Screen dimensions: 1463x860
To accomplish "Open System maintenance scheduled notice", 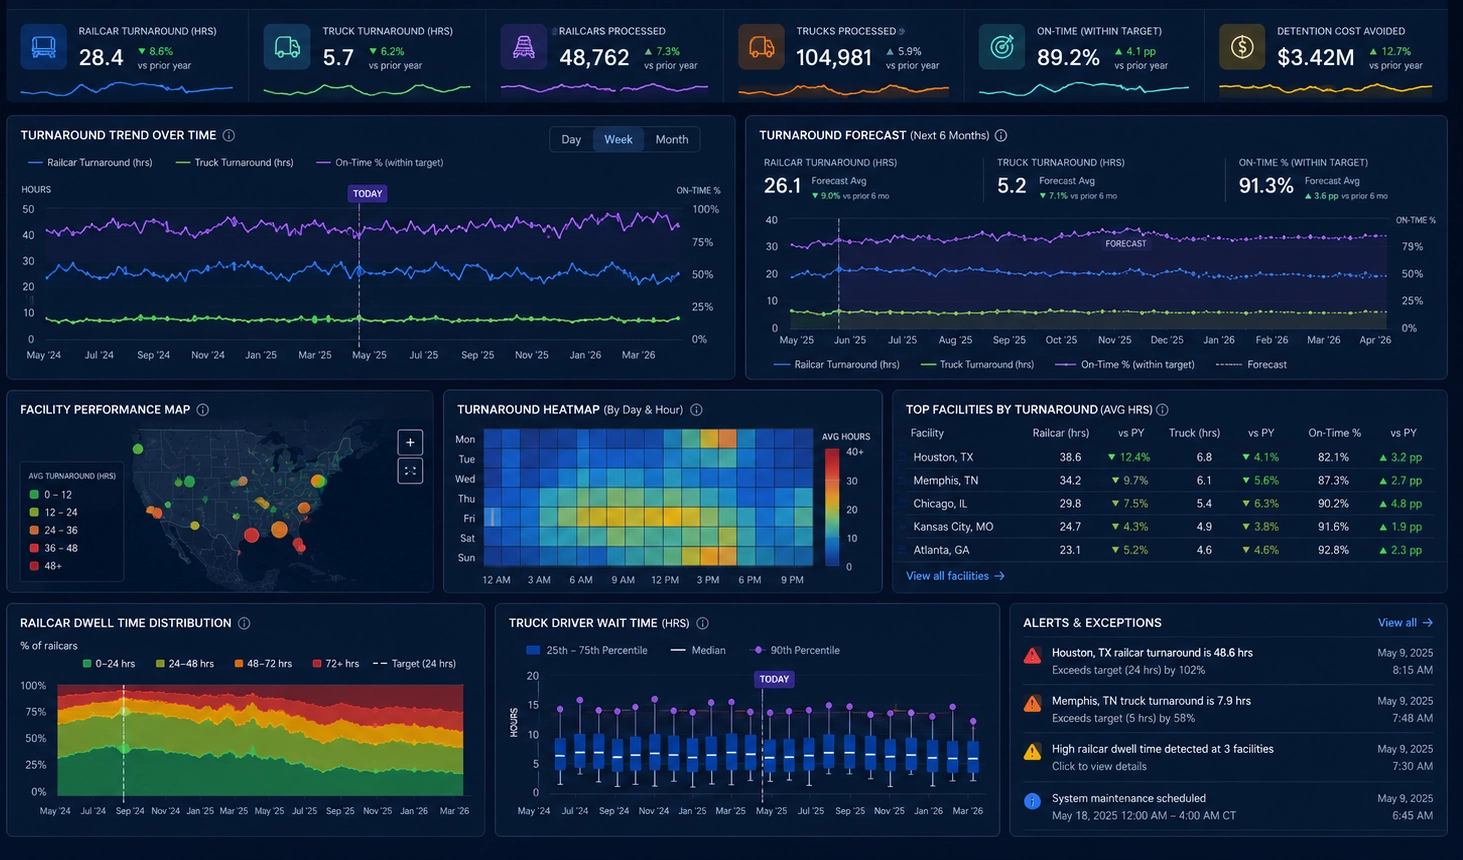I will [1228, 806].
